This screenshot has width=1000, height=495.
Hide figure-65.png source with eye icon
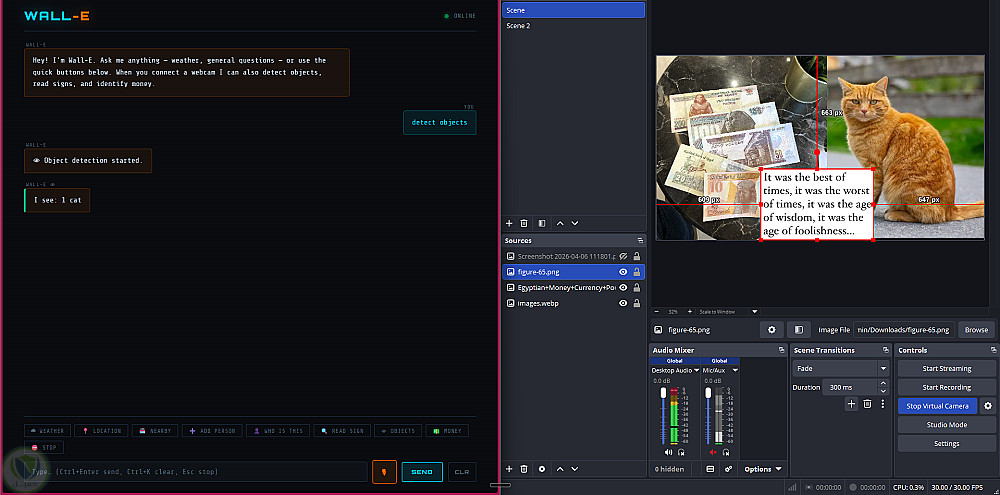624,272
